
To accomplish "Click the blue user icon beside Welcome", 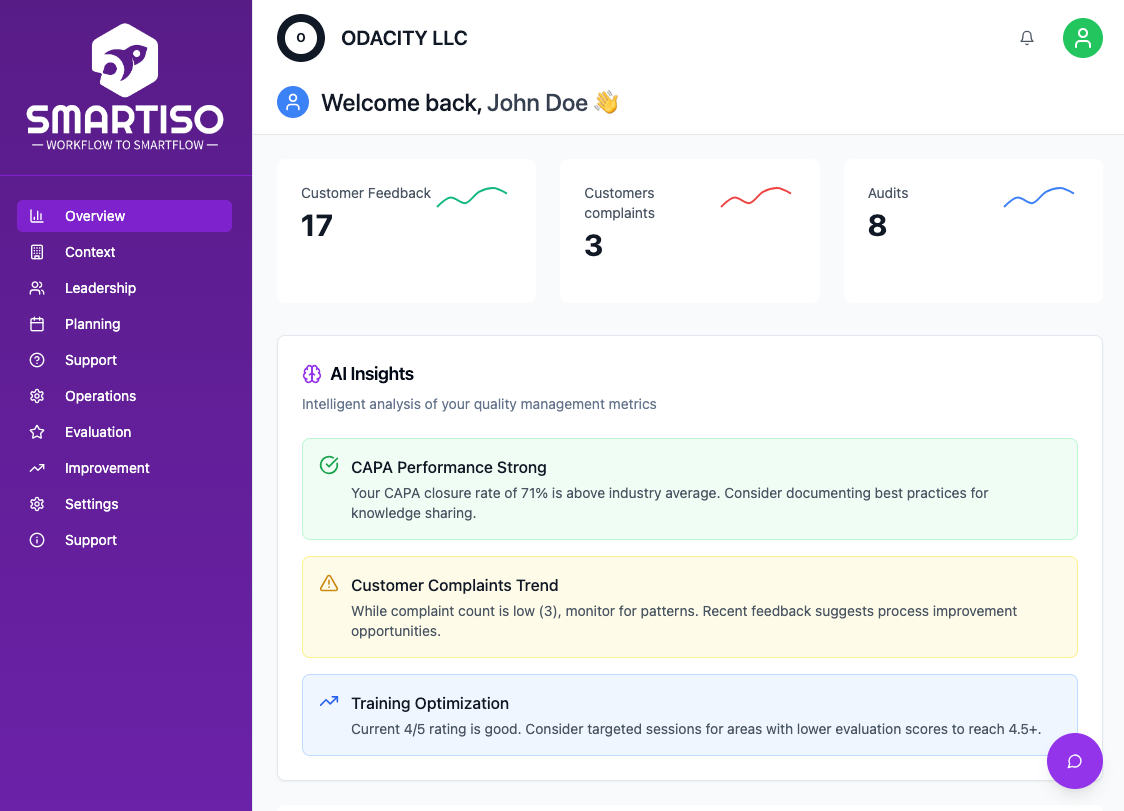I will [293, 102].
